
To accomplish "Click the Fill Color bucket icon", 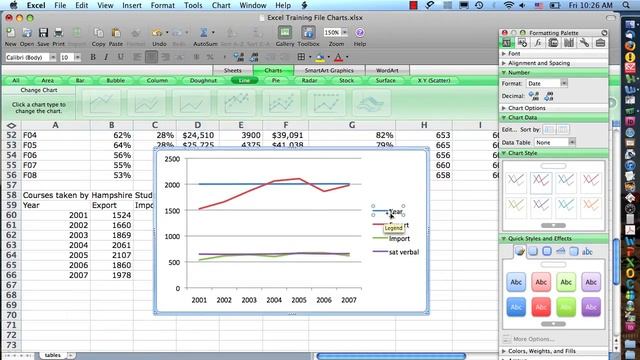I will (x=320, y=58).
